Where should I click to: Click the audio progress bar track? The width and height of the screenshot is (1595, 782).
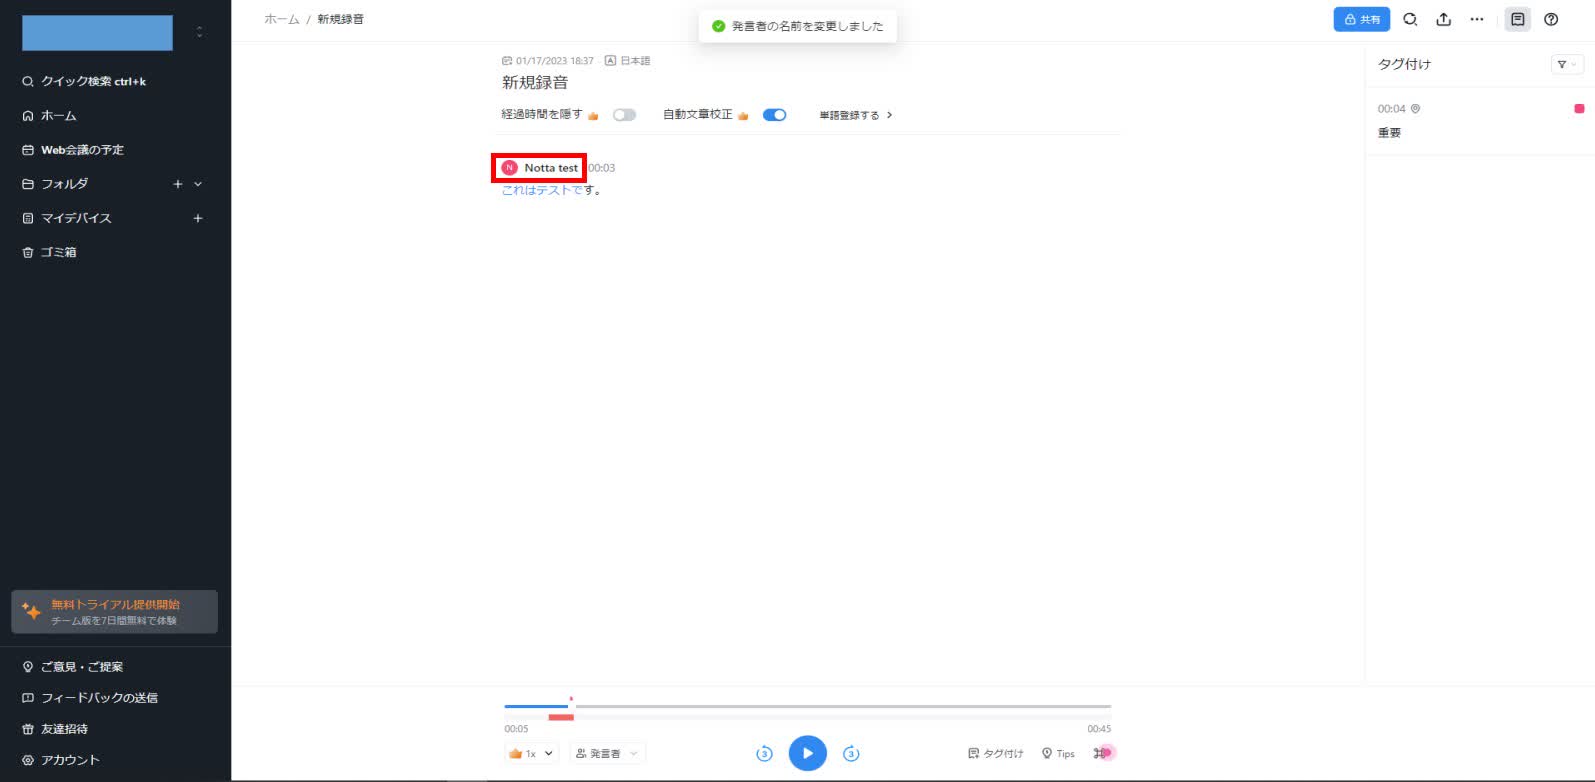(808, 707)
